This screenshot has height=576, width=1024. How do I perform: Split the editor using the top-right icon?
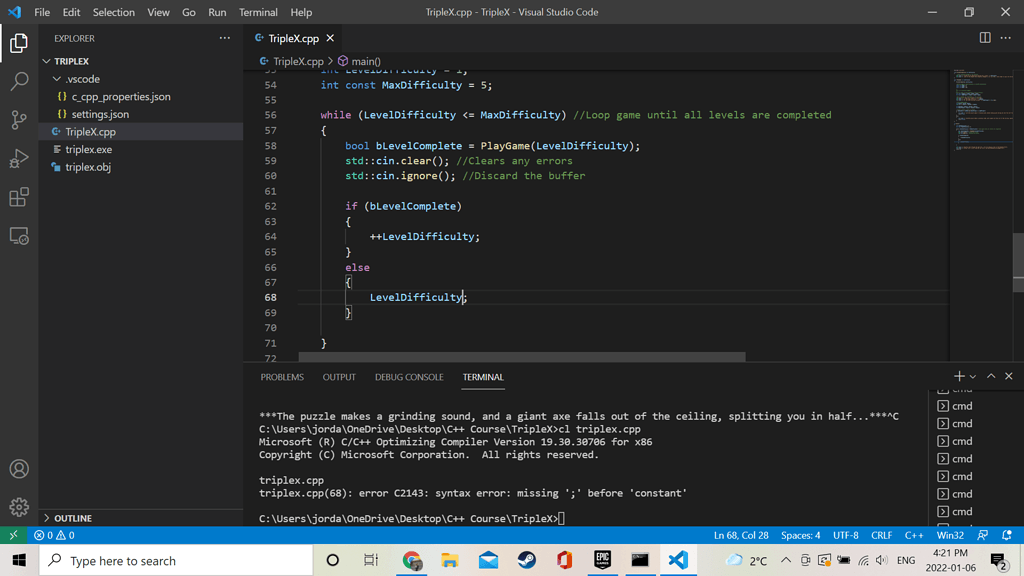[985, 36]
